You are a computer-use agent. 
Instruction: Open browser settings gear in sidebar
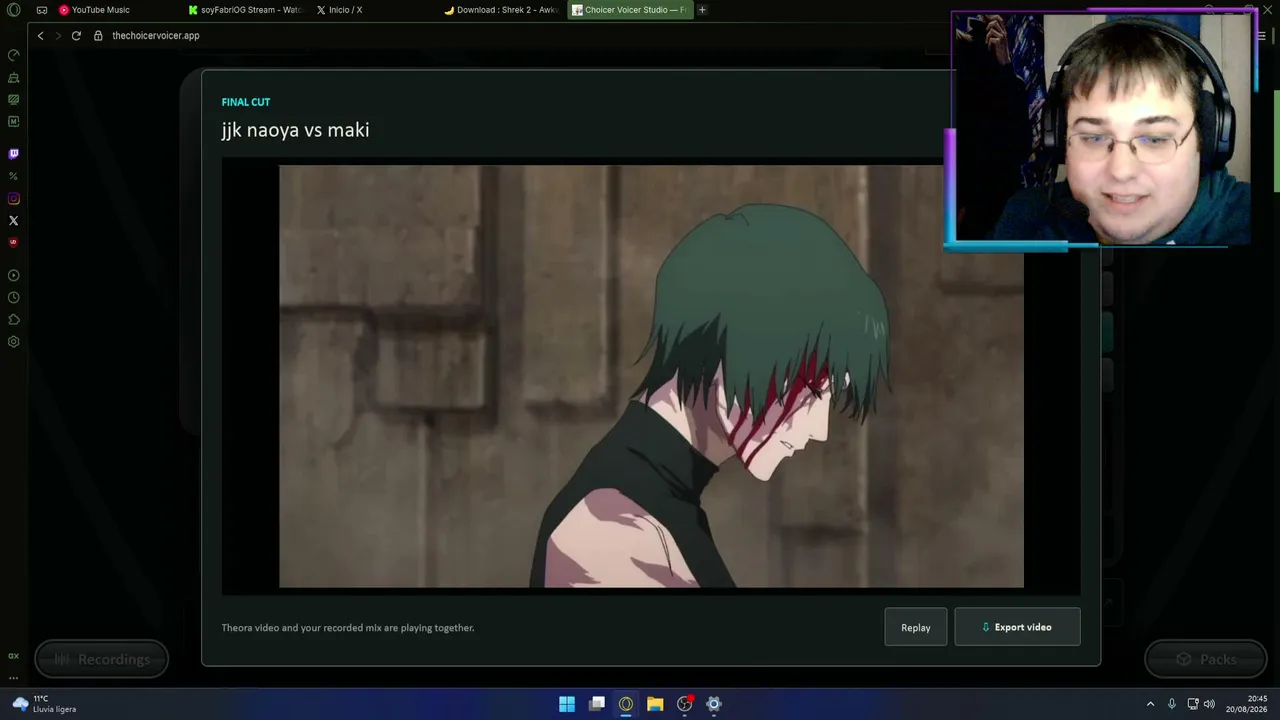pyautogui.click(x=14, y=341)
